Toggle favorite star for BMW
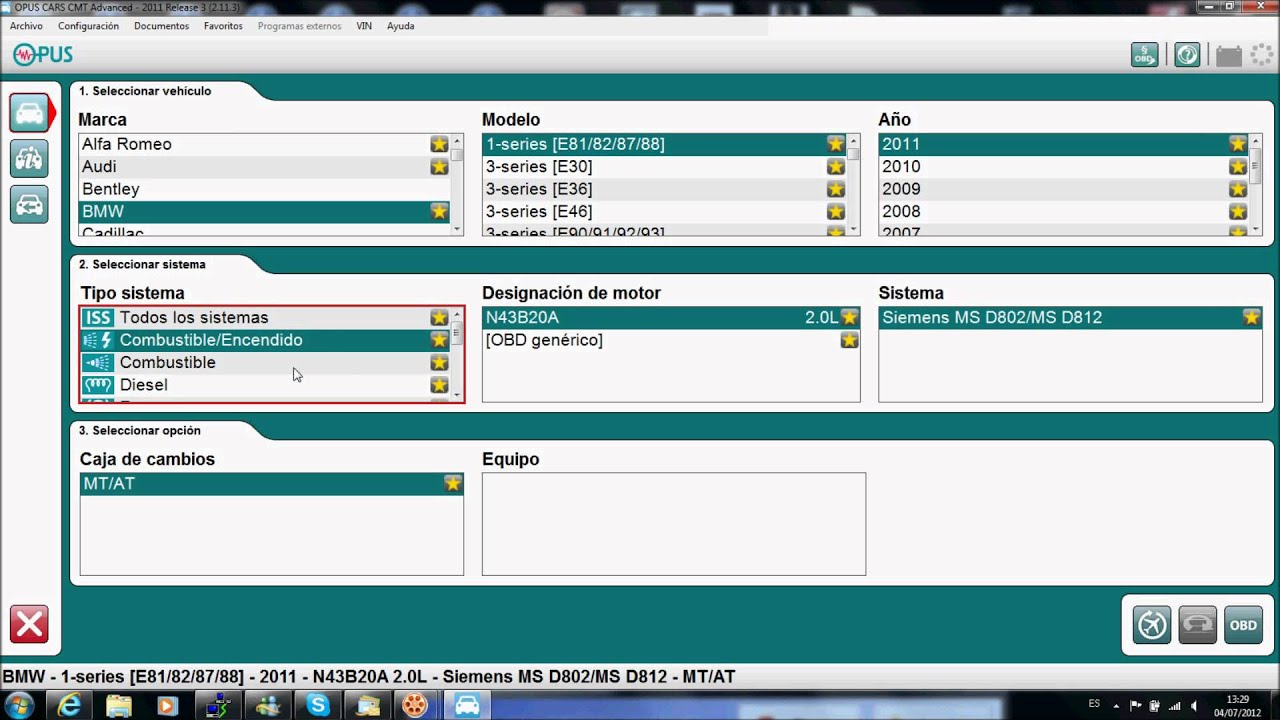The height and width of the screenshot is (720, 1280). (x=439, y=211)
